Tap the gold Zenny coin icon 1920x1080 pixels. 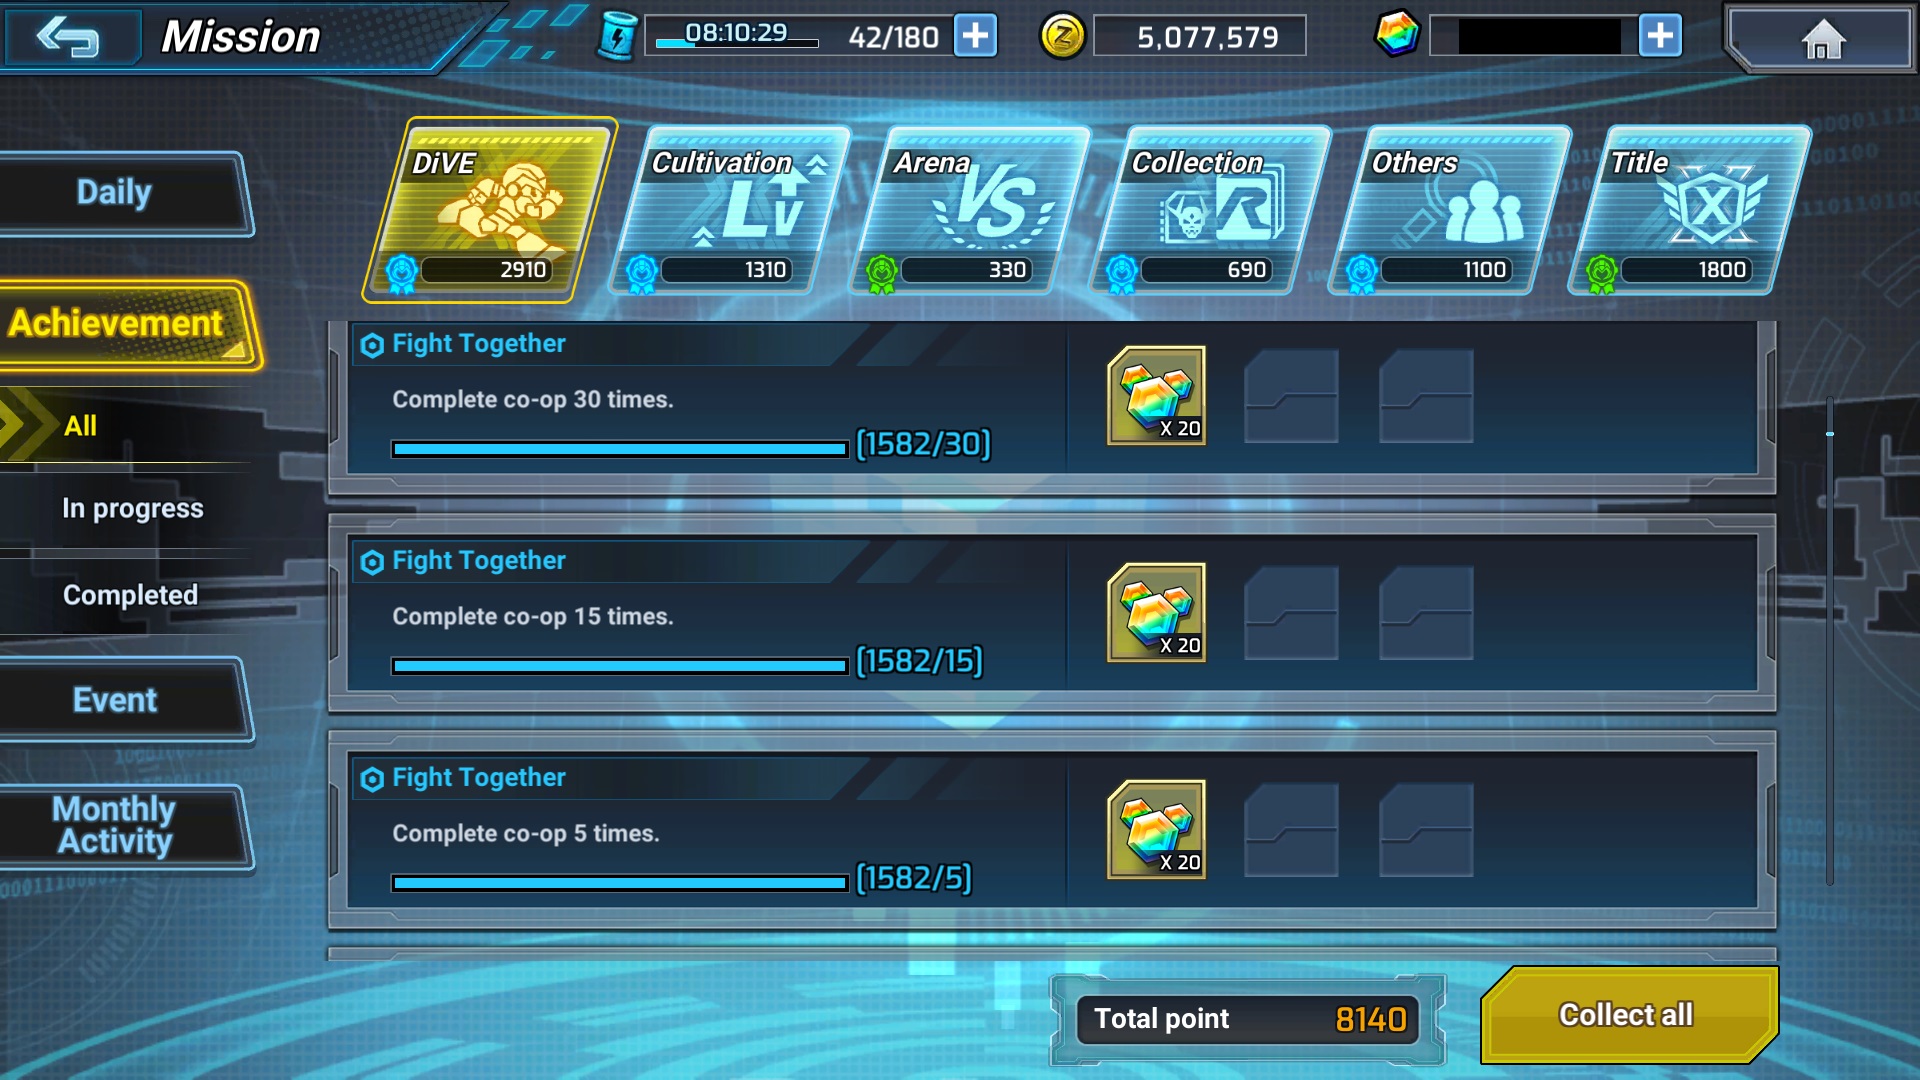coord(1062,37)
